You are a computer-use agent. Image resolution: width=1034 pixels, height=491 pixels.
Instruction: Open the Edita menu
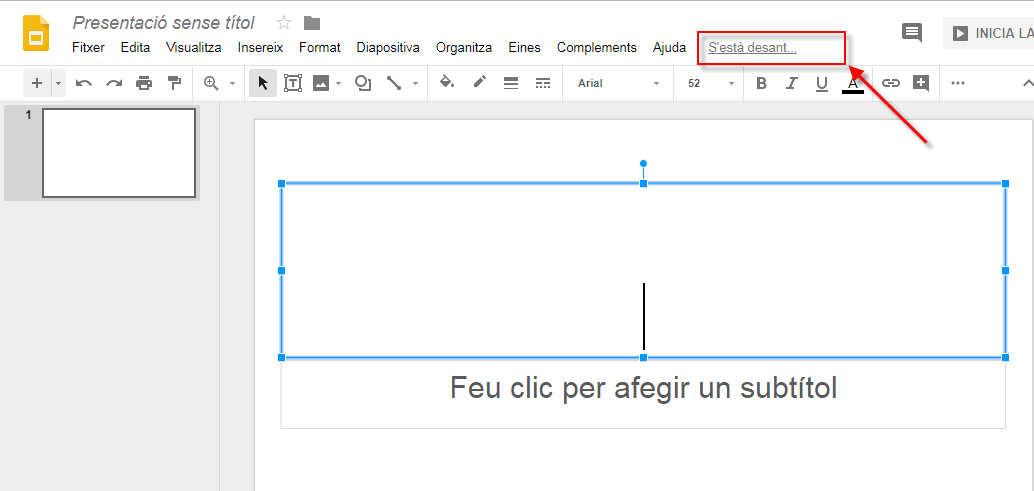135,47
